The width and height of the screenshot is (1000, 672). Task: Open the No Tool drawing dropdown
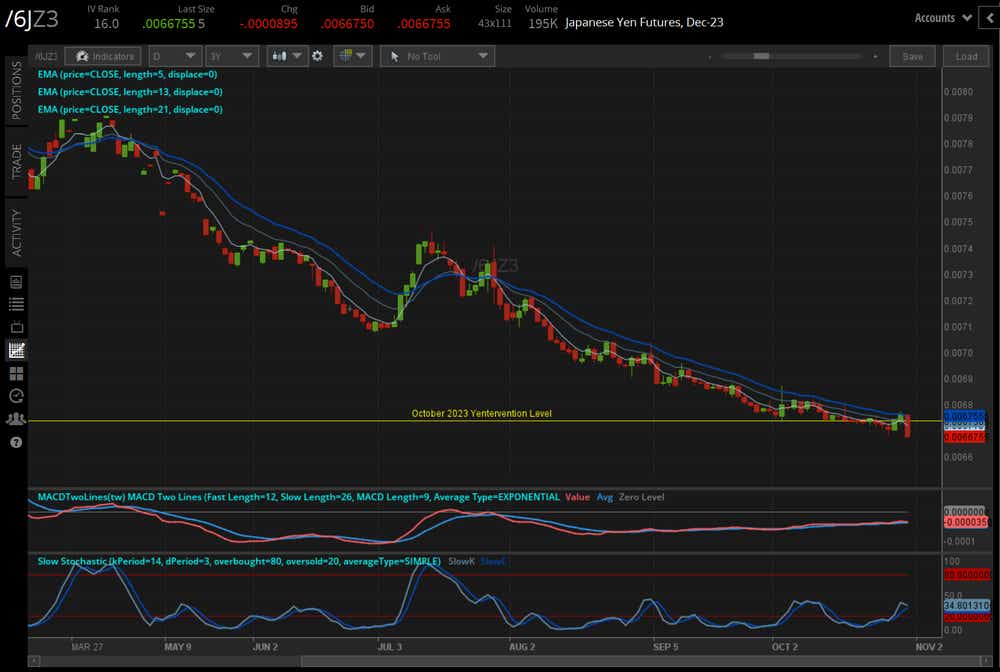point(437,57)
